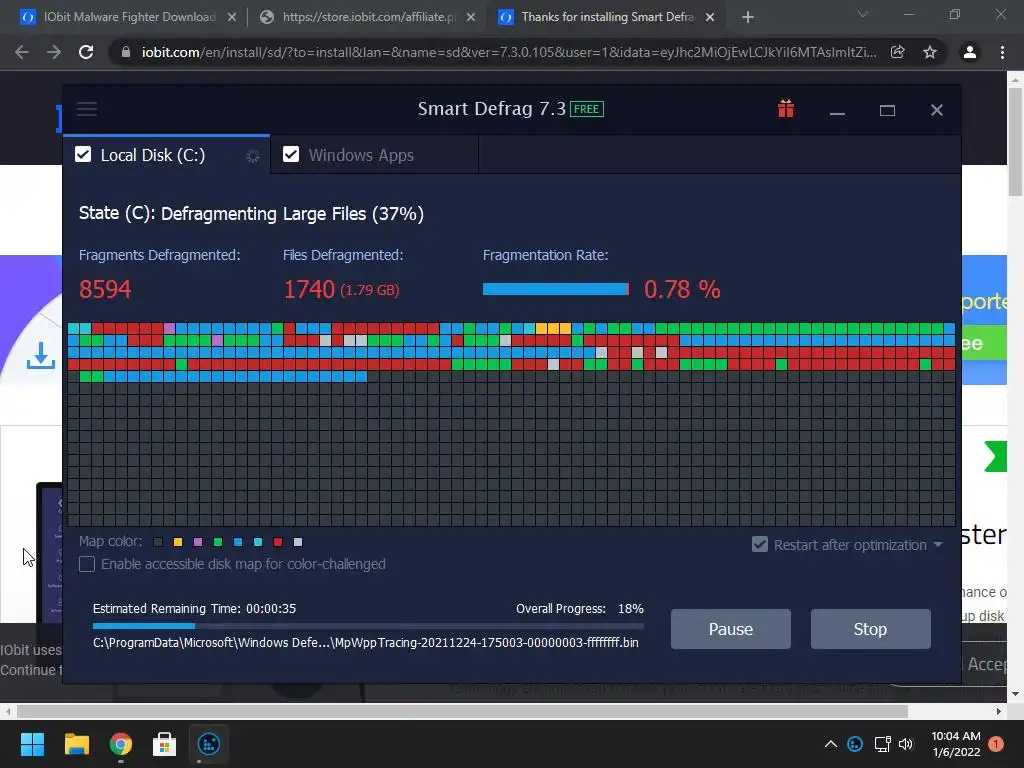Click the MpWppTracing file path text
Viewport: 1024px width, 768px height.
(x=366, y=643)
